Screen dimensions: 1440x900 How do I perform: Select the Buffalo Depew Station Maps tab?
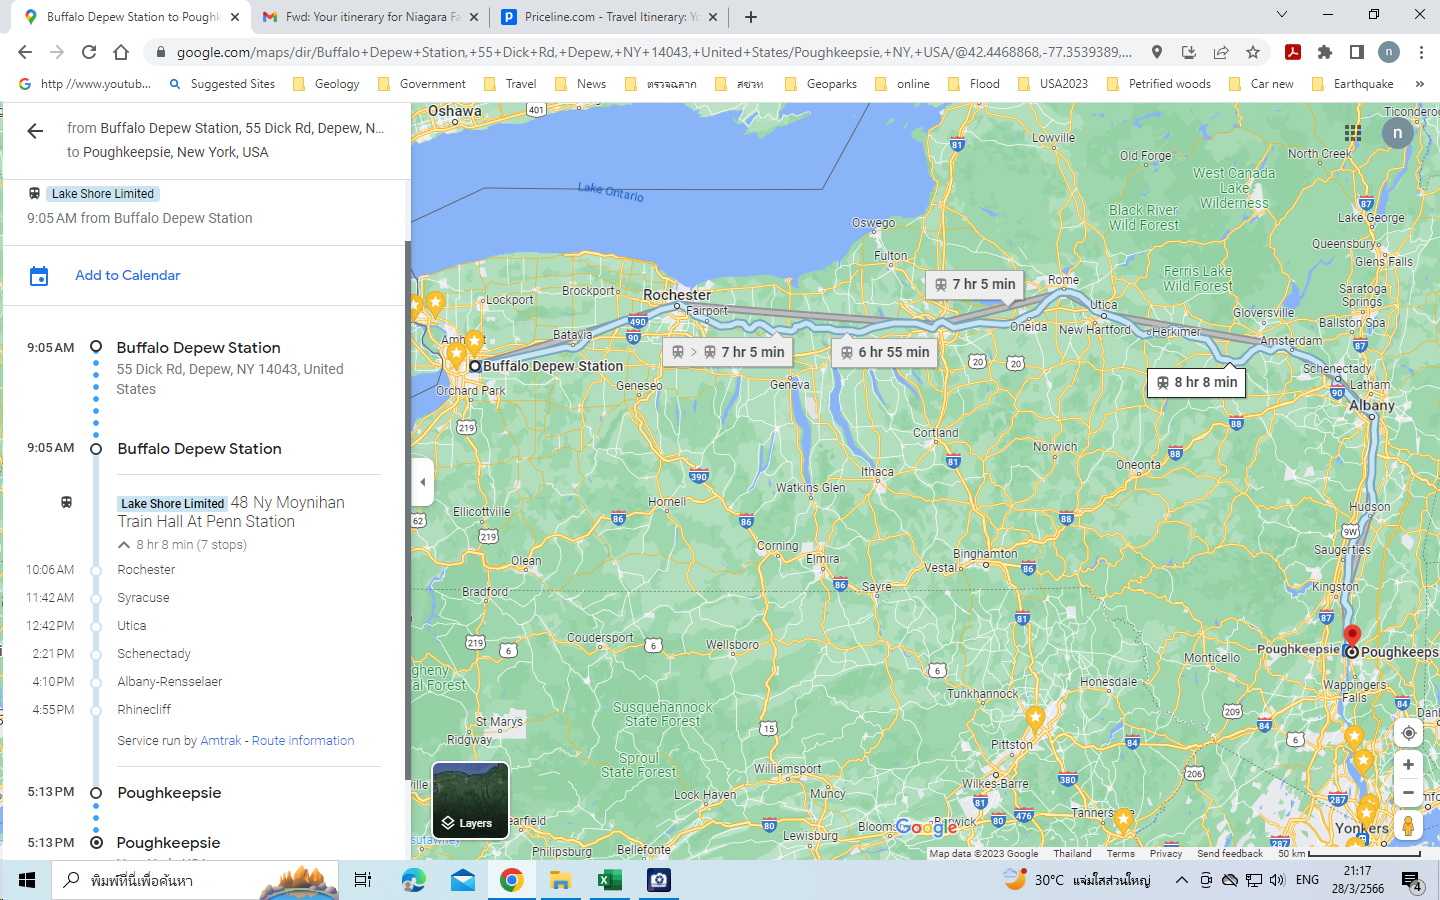coord(133,17)
